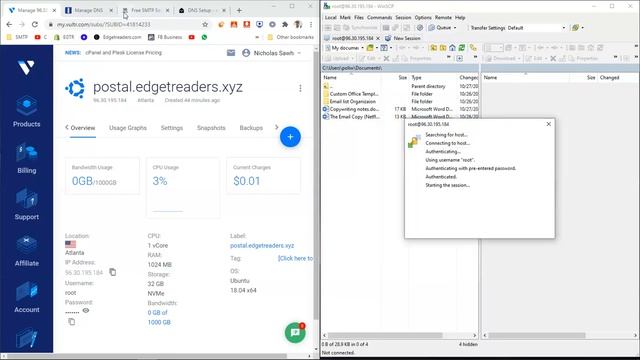Screen dimensions: 640x360
Task: Switch to the Backups tab
Action: coord(251,128)
